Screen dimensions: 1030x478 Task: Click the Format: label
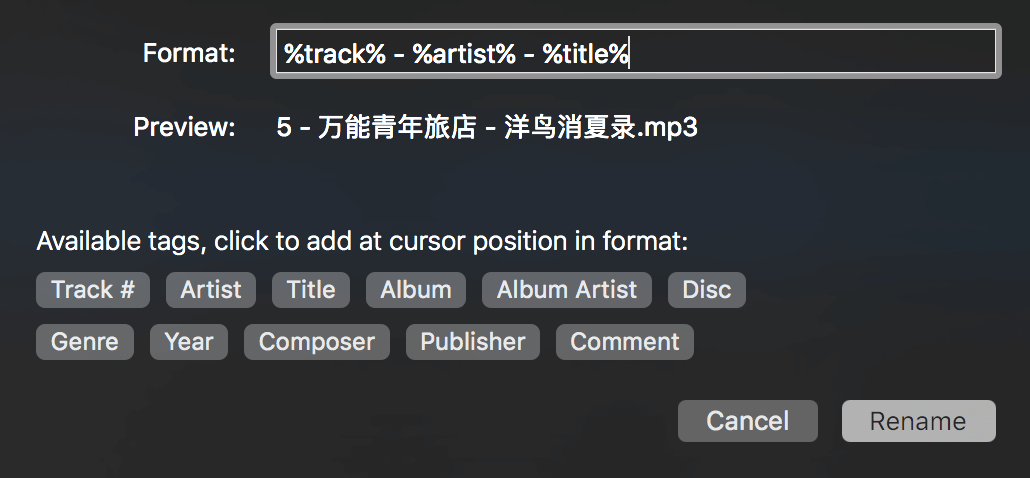tap(189, 53)
